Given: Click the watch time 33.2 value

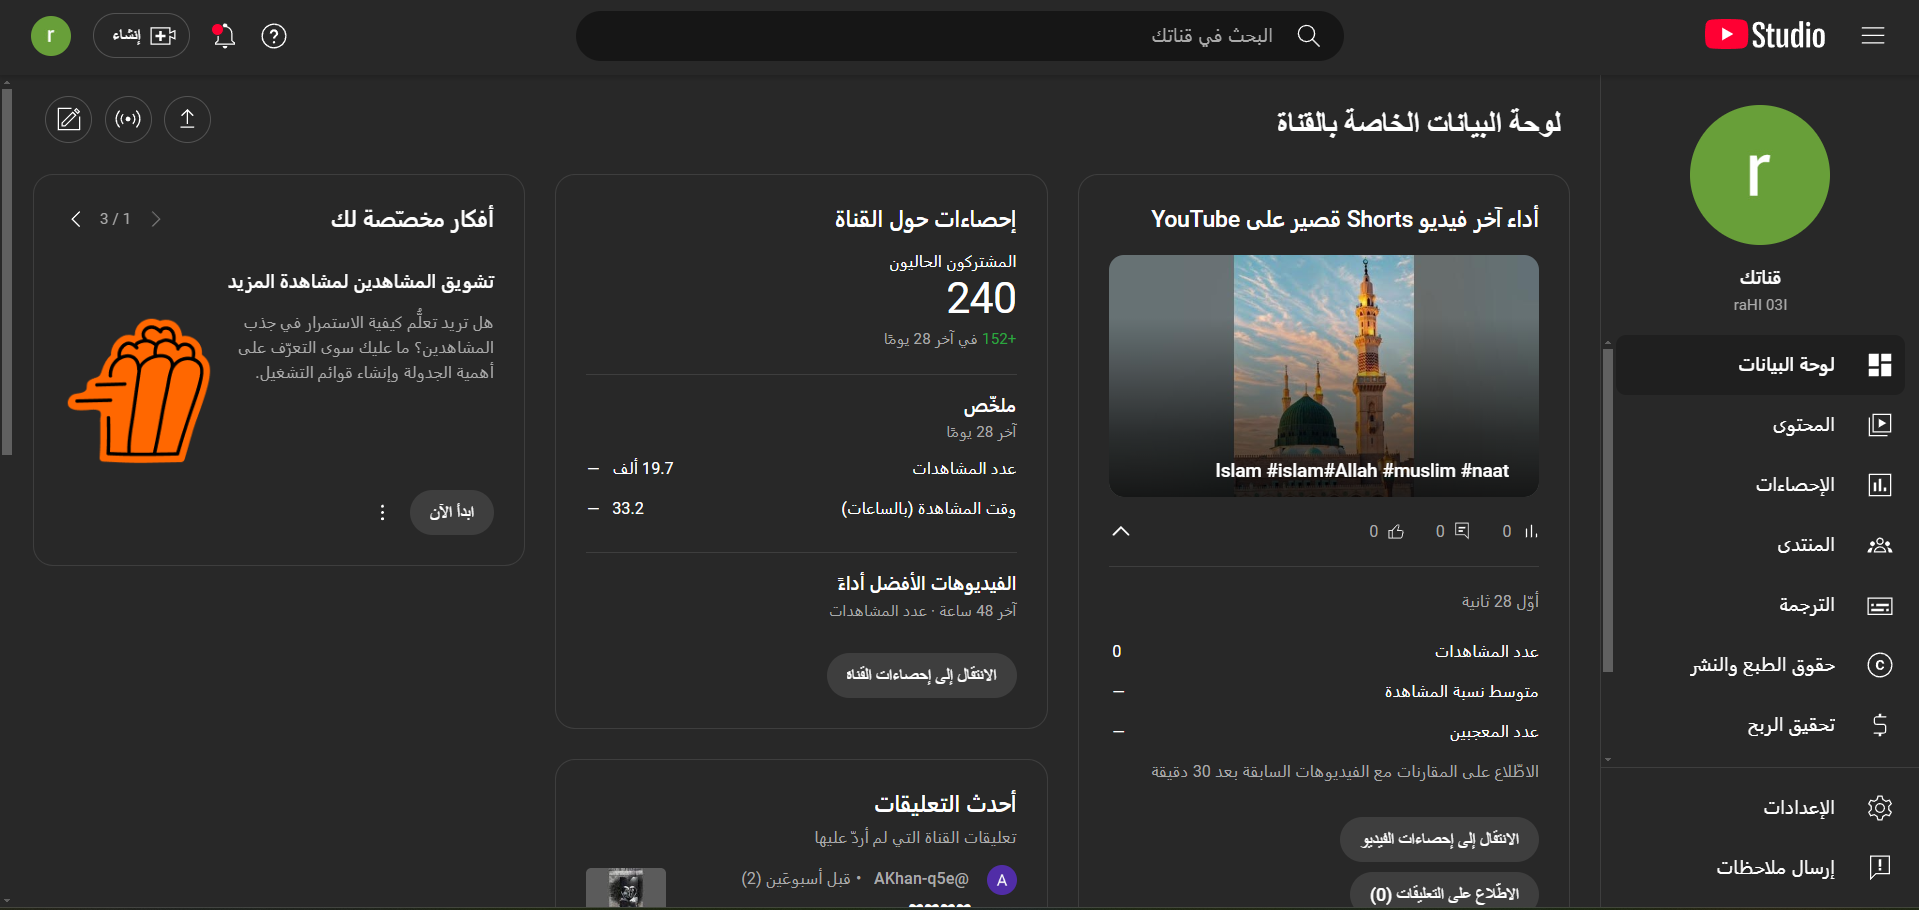Looking at the screenshot, I should (x=628, y=508).
